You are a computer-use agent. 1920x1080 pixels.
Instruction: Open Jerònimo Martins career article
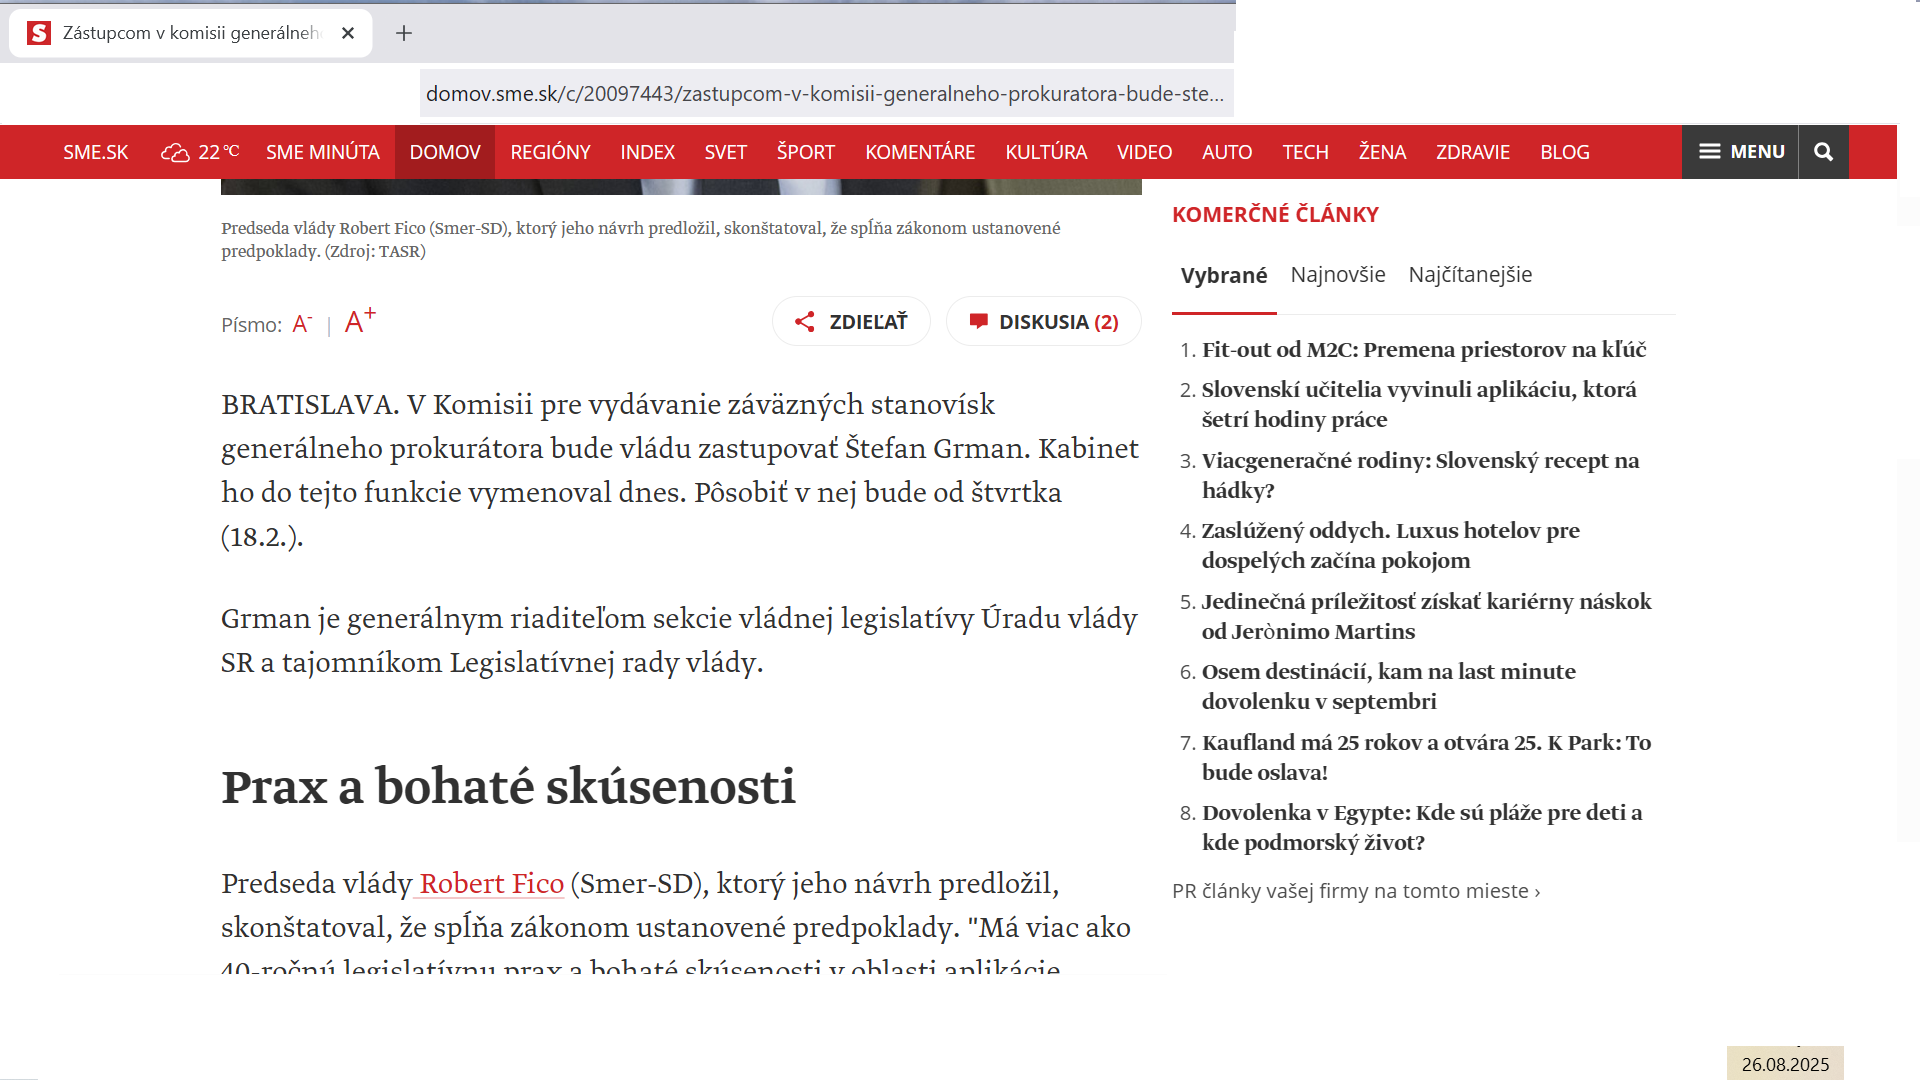pyautogui.click(x=1426, y=617)
